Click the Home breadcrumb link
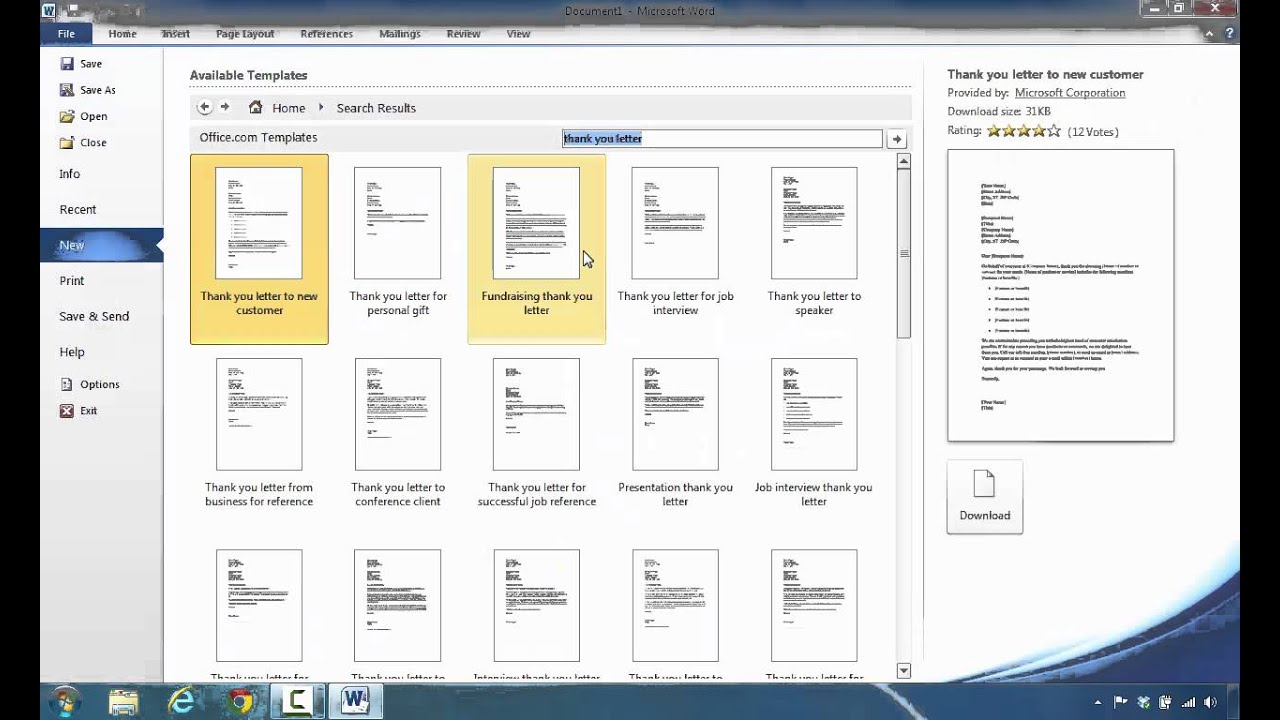Screen dimensions: 1280x720 (x=289, y=108)
